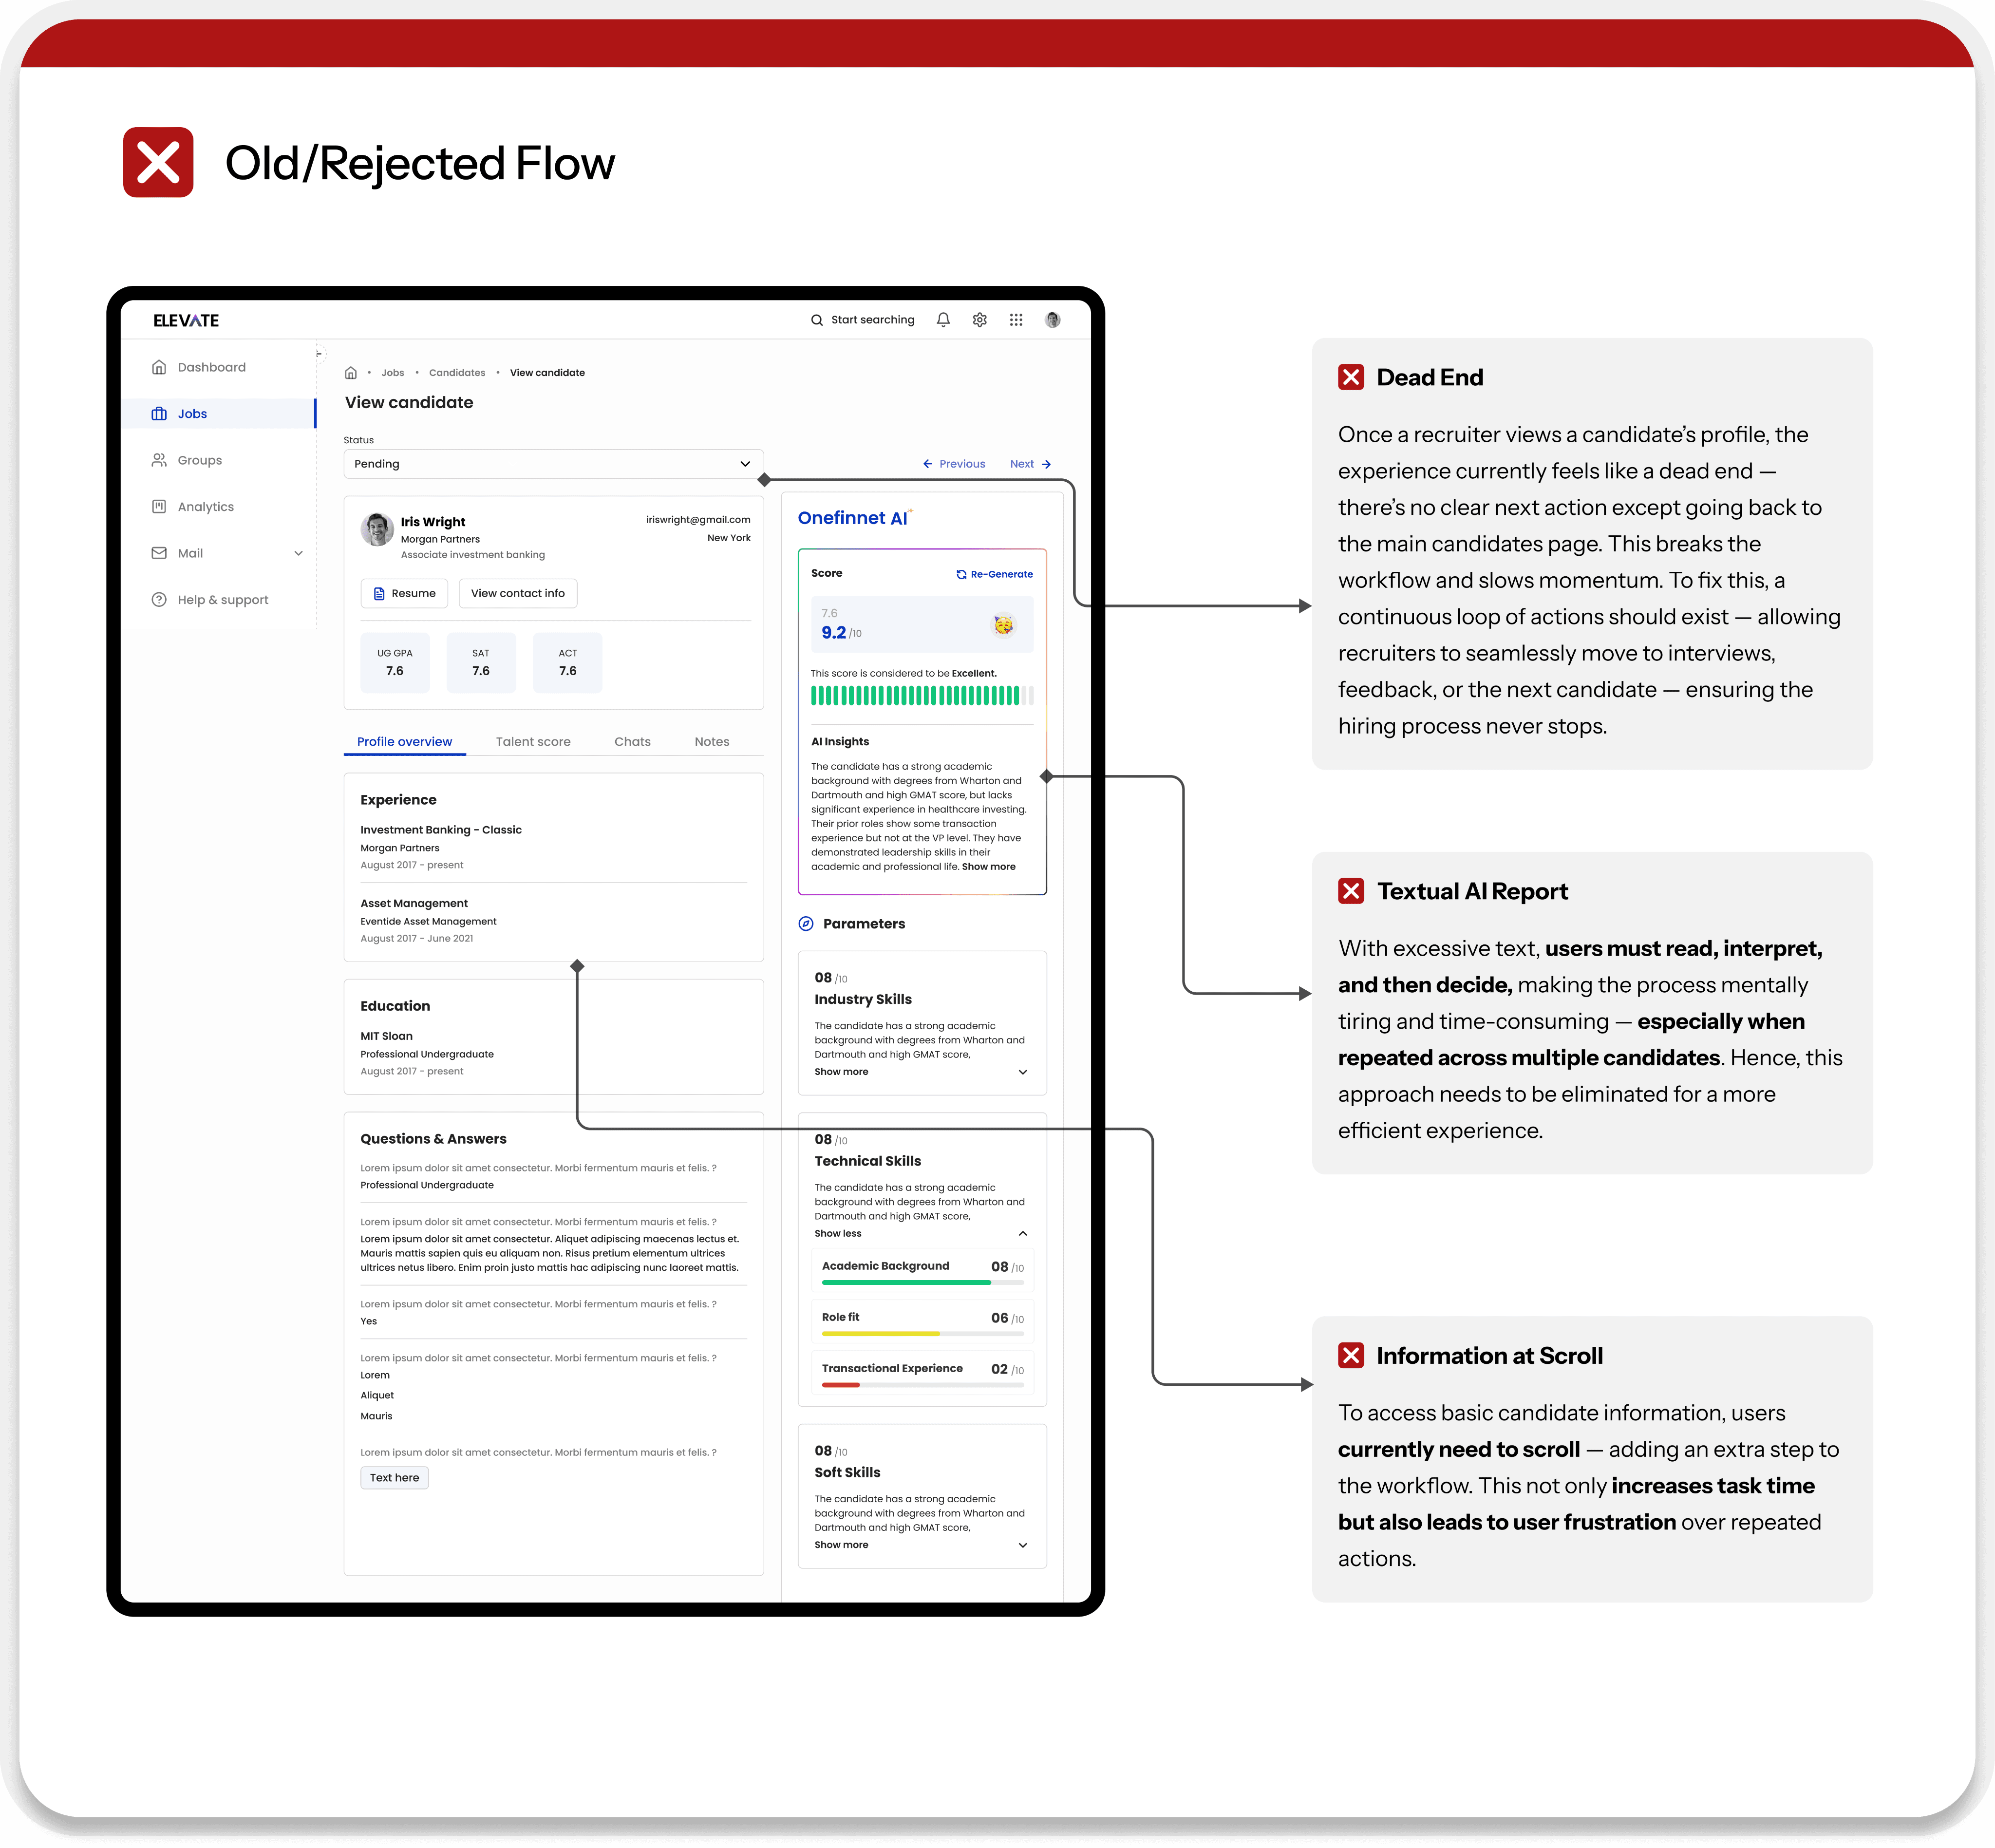Click the Resume button
Viewport: 1995px width, 1848px height.
pyautogui.click(x=404, y=593)
